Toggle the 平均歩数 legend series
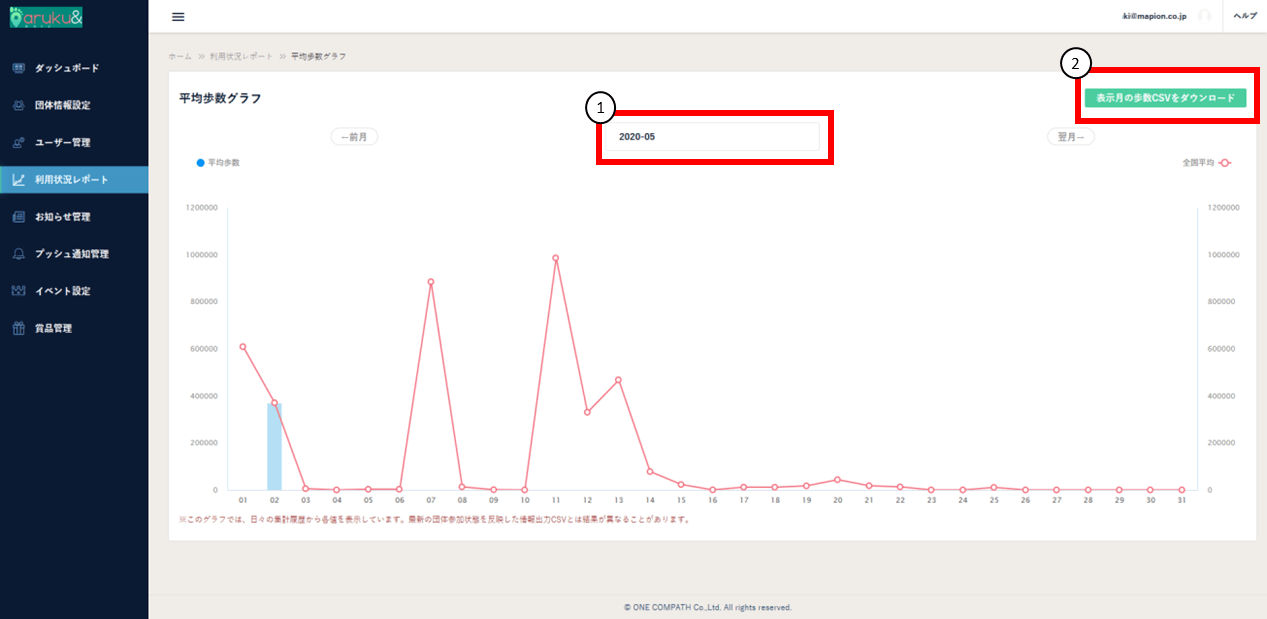The height and width of the screenshot is (619, 1267). click(218, 162)
